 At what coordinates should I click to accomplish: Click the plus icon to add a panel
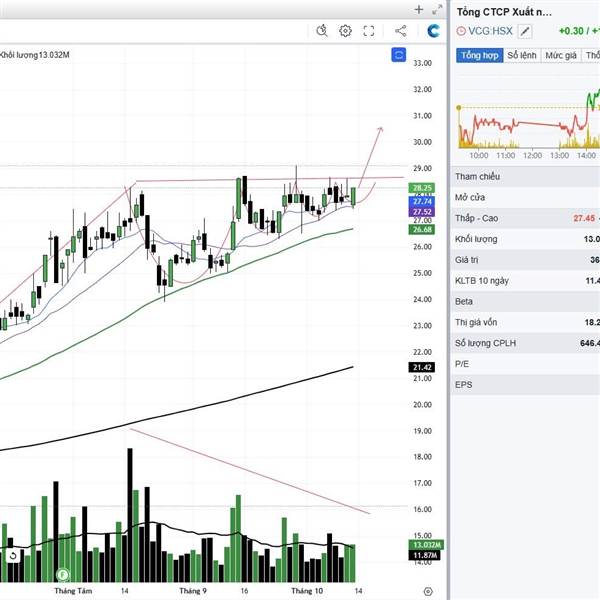pyautogui.click(x=419, y=10)
